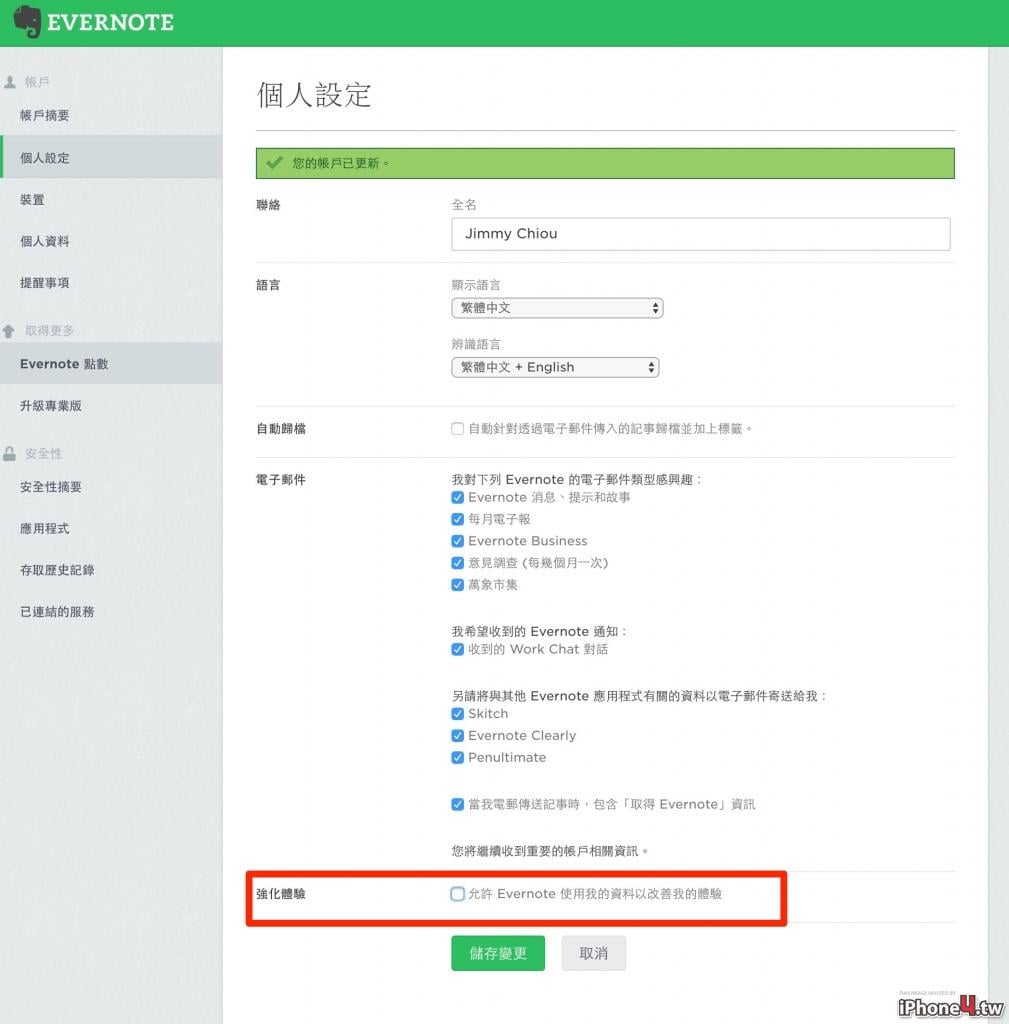Click the 安全性 lock icon
Viewport: 1009px width, 1024px height.
click(x=9, y=454)
